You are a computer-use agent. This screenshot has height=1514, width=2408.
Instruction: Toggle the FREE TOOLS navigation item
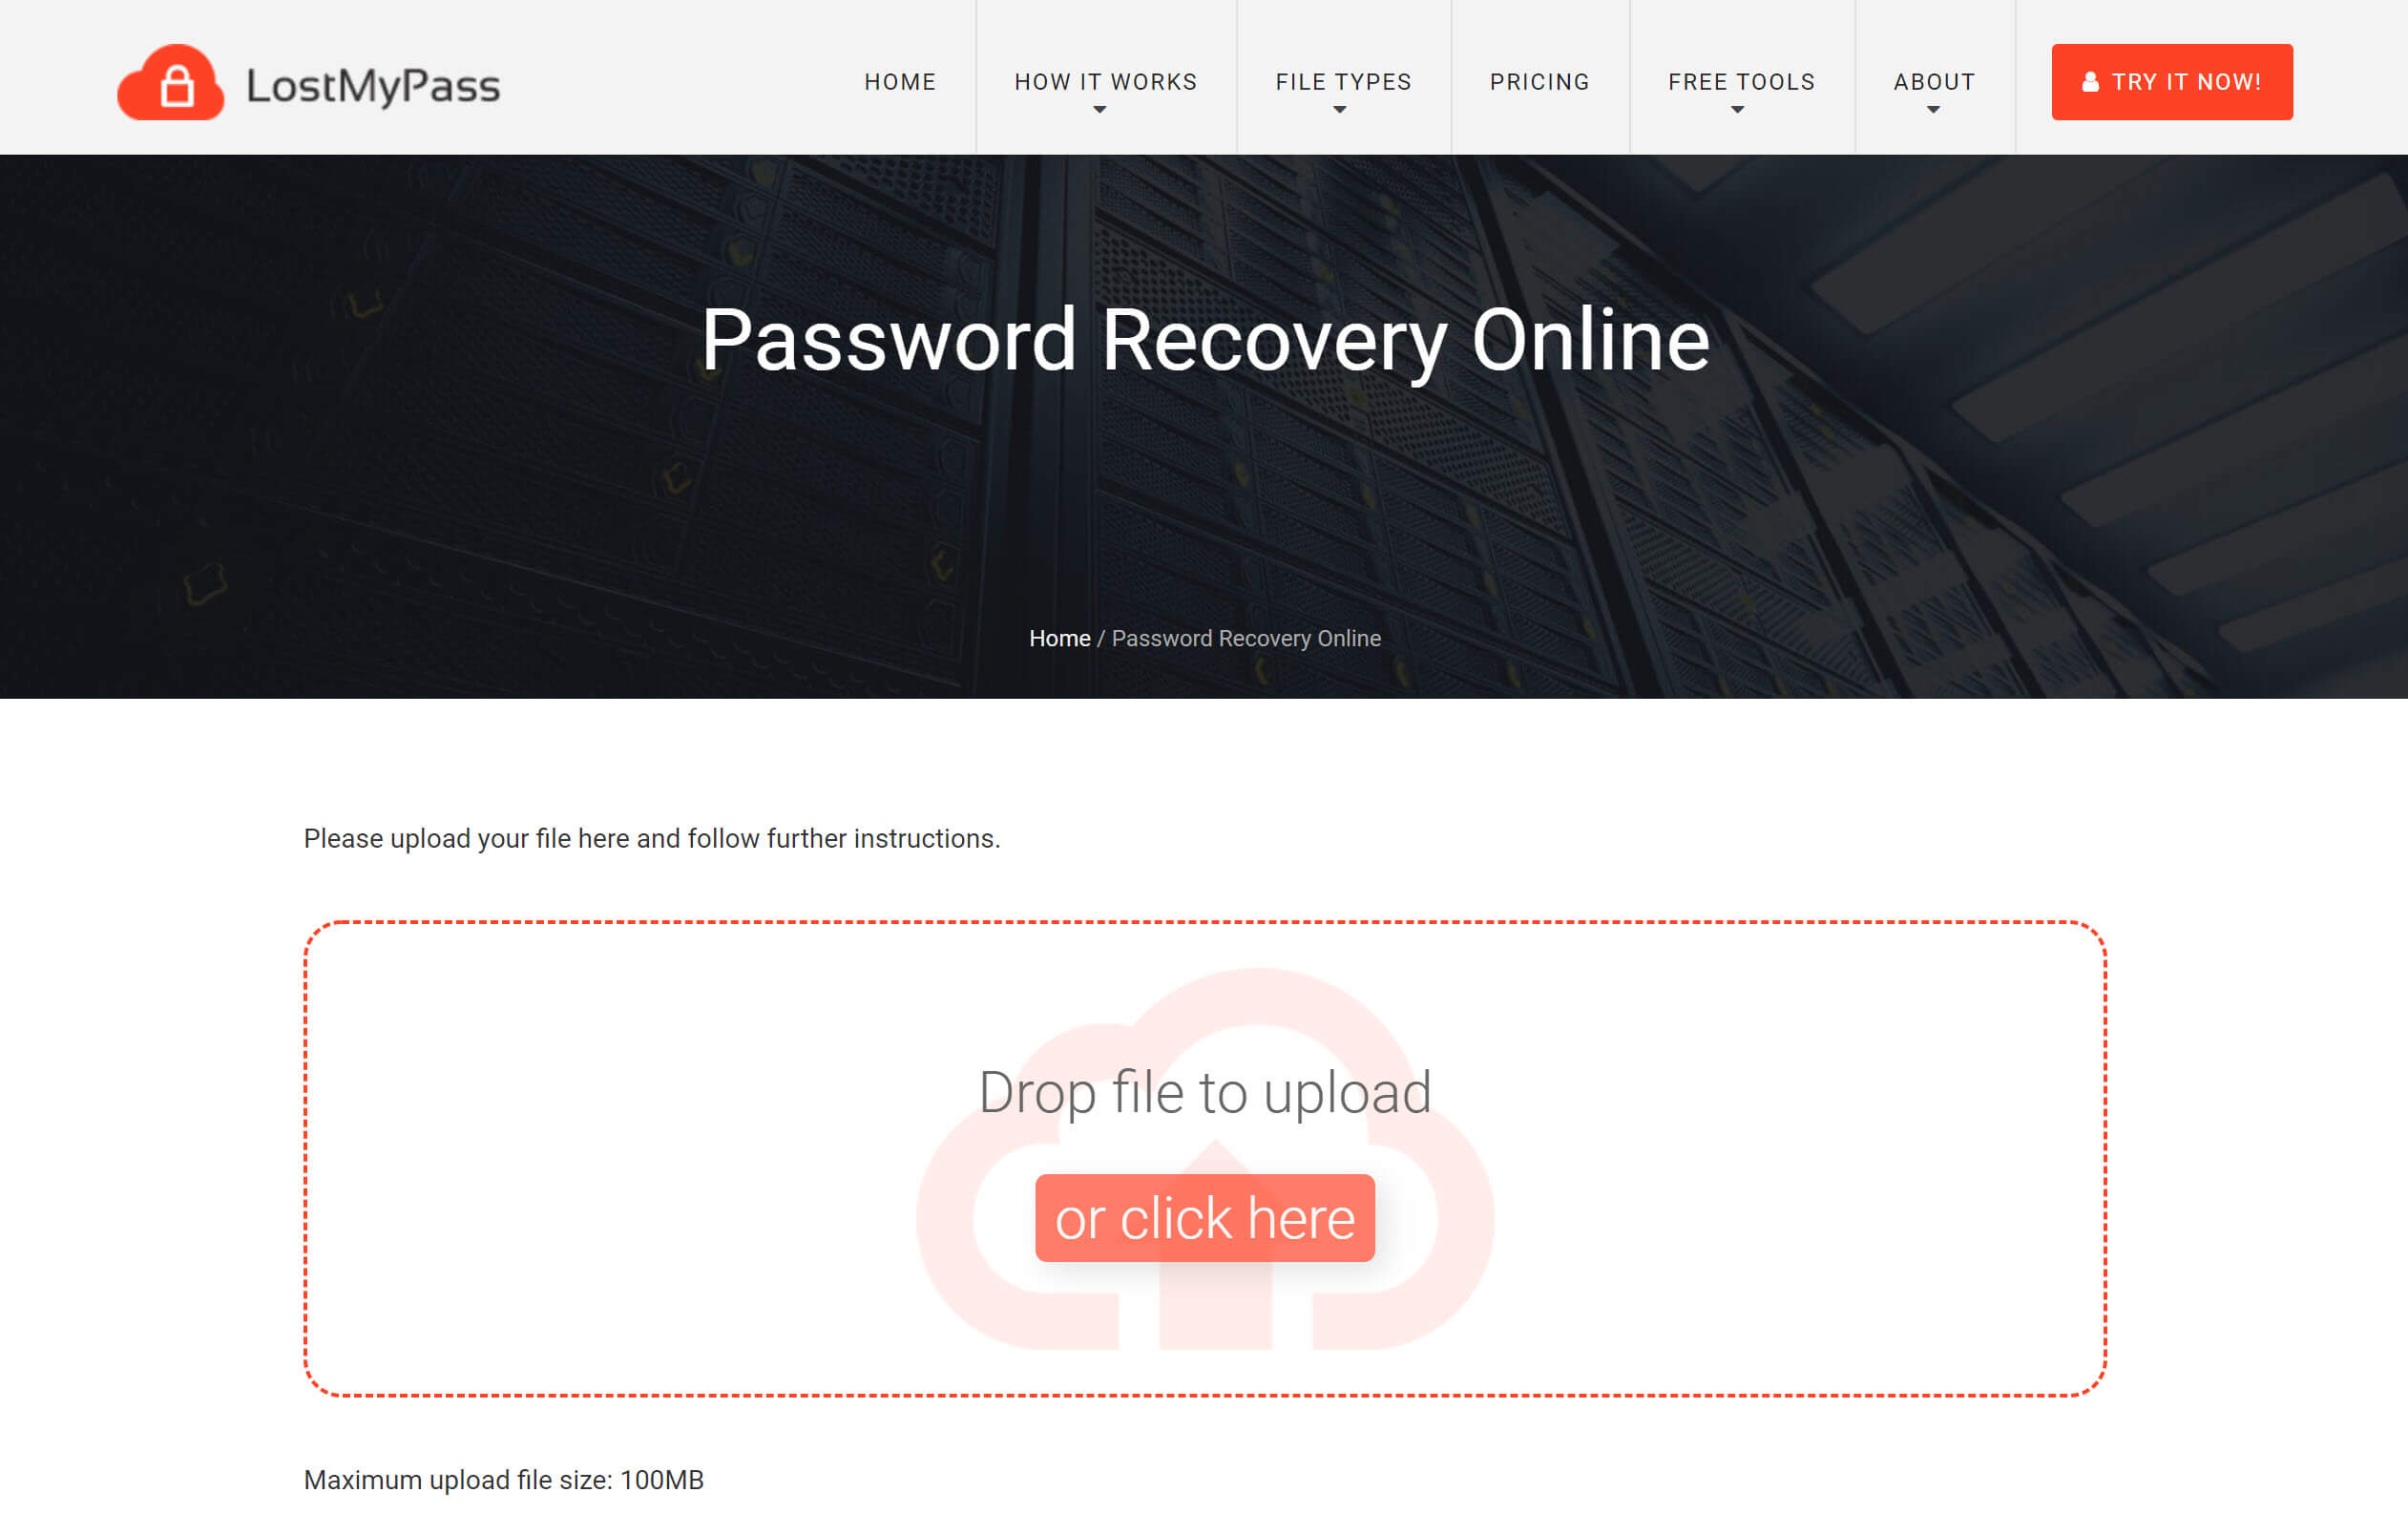(1740, 82)
